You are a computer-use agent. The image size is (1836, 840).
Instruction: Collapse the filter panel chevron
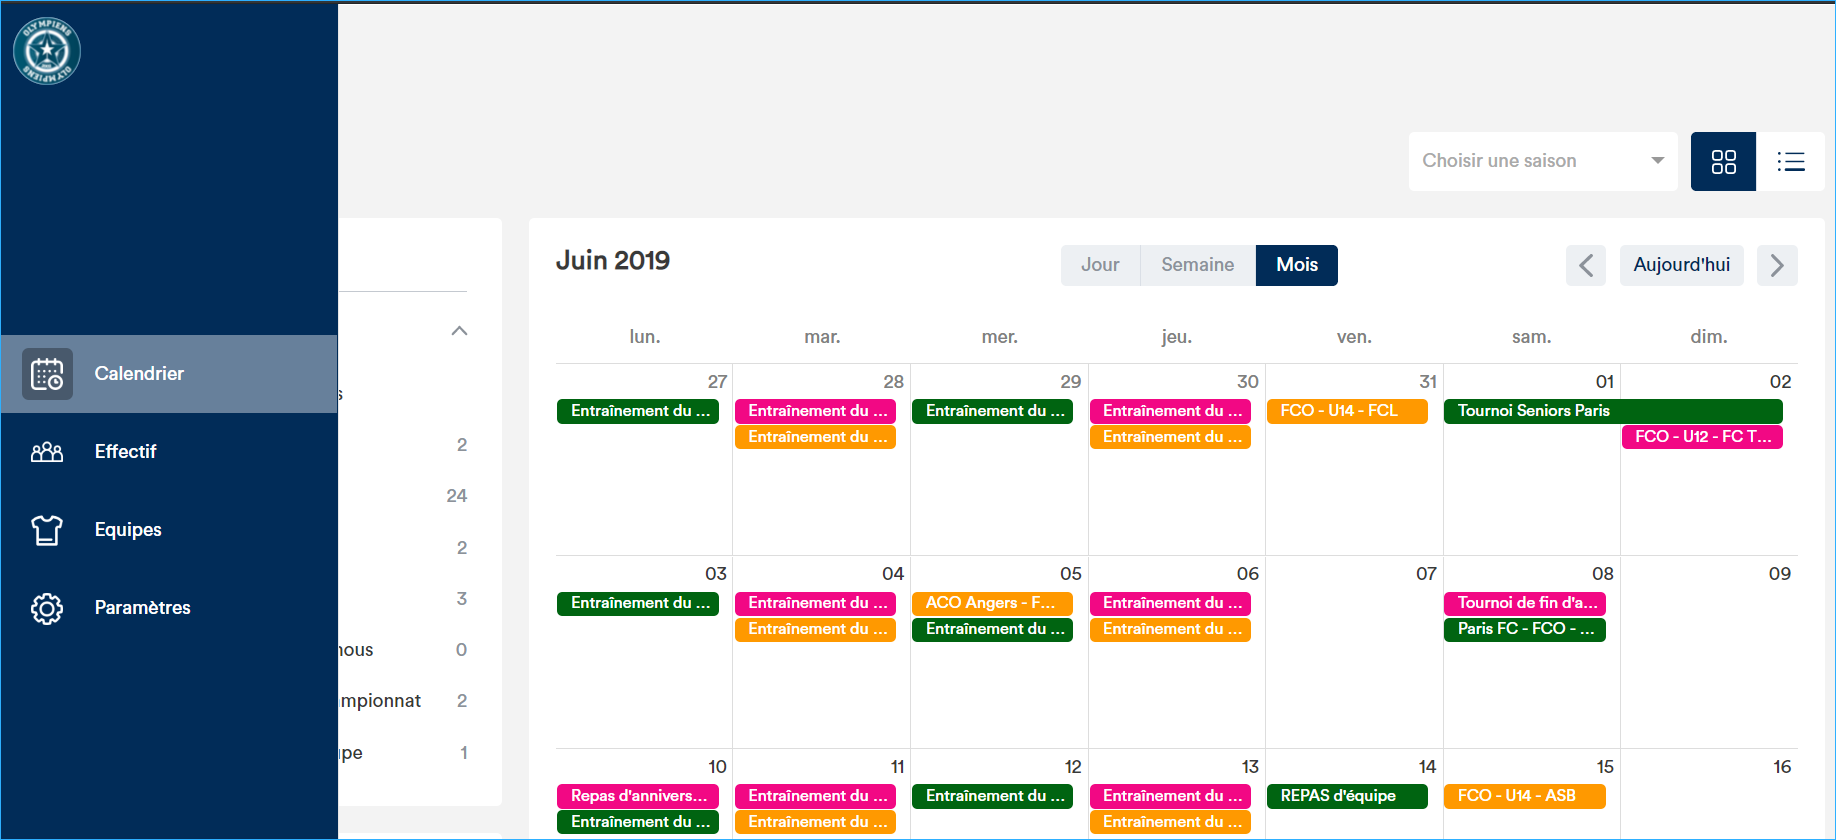pos(459,331)
